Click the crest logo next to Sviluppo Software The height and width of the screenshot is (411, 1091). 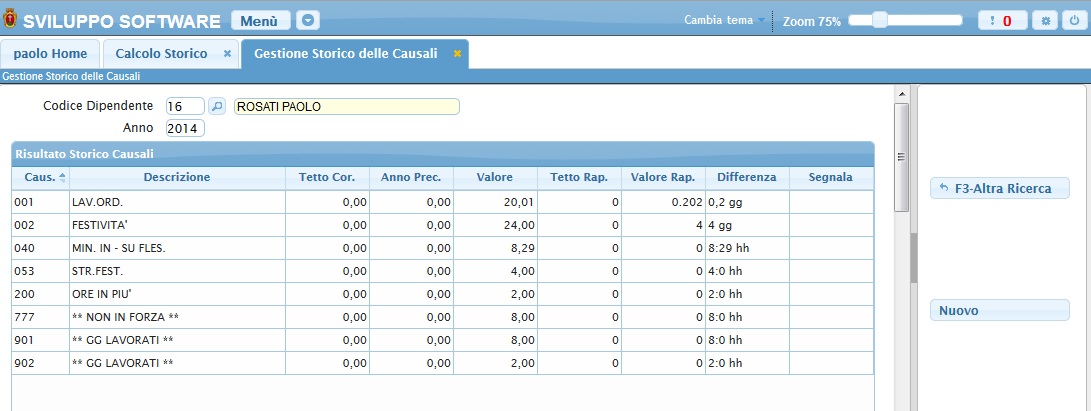pyautogui.click(x=11, y=20)
